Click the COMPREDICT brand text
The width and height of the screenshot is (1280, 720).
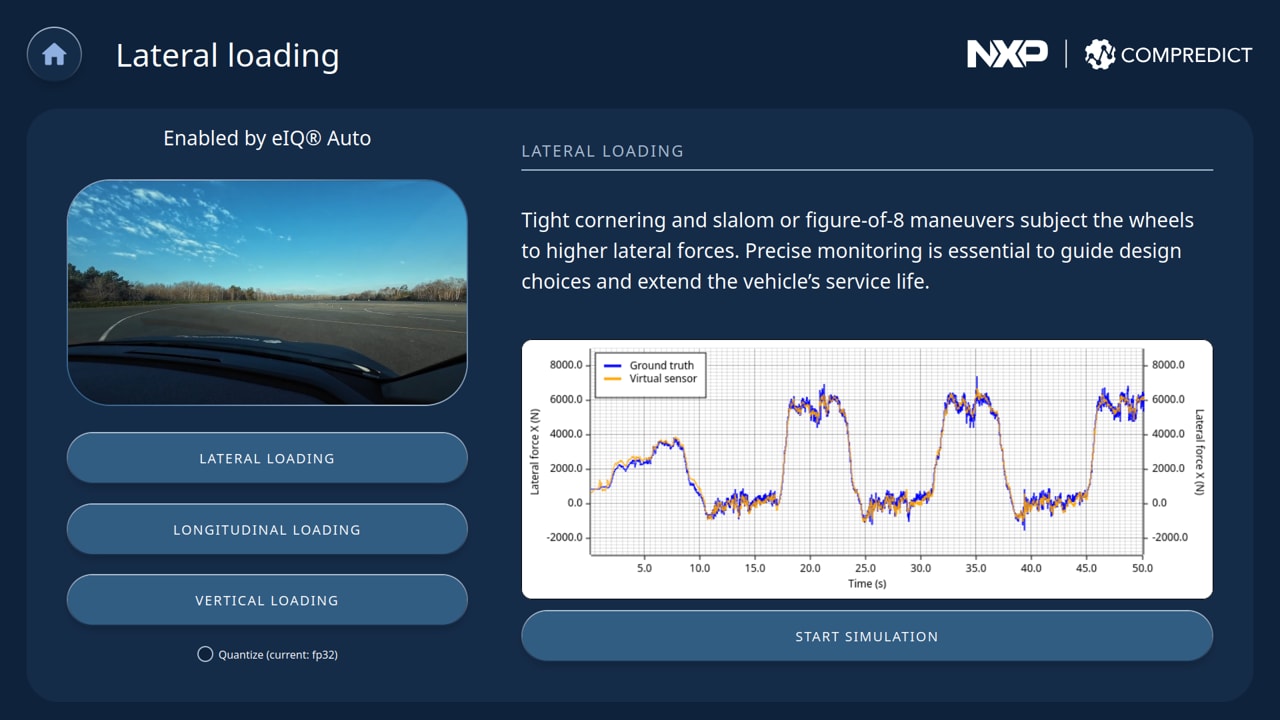(x=1186, y=55)
